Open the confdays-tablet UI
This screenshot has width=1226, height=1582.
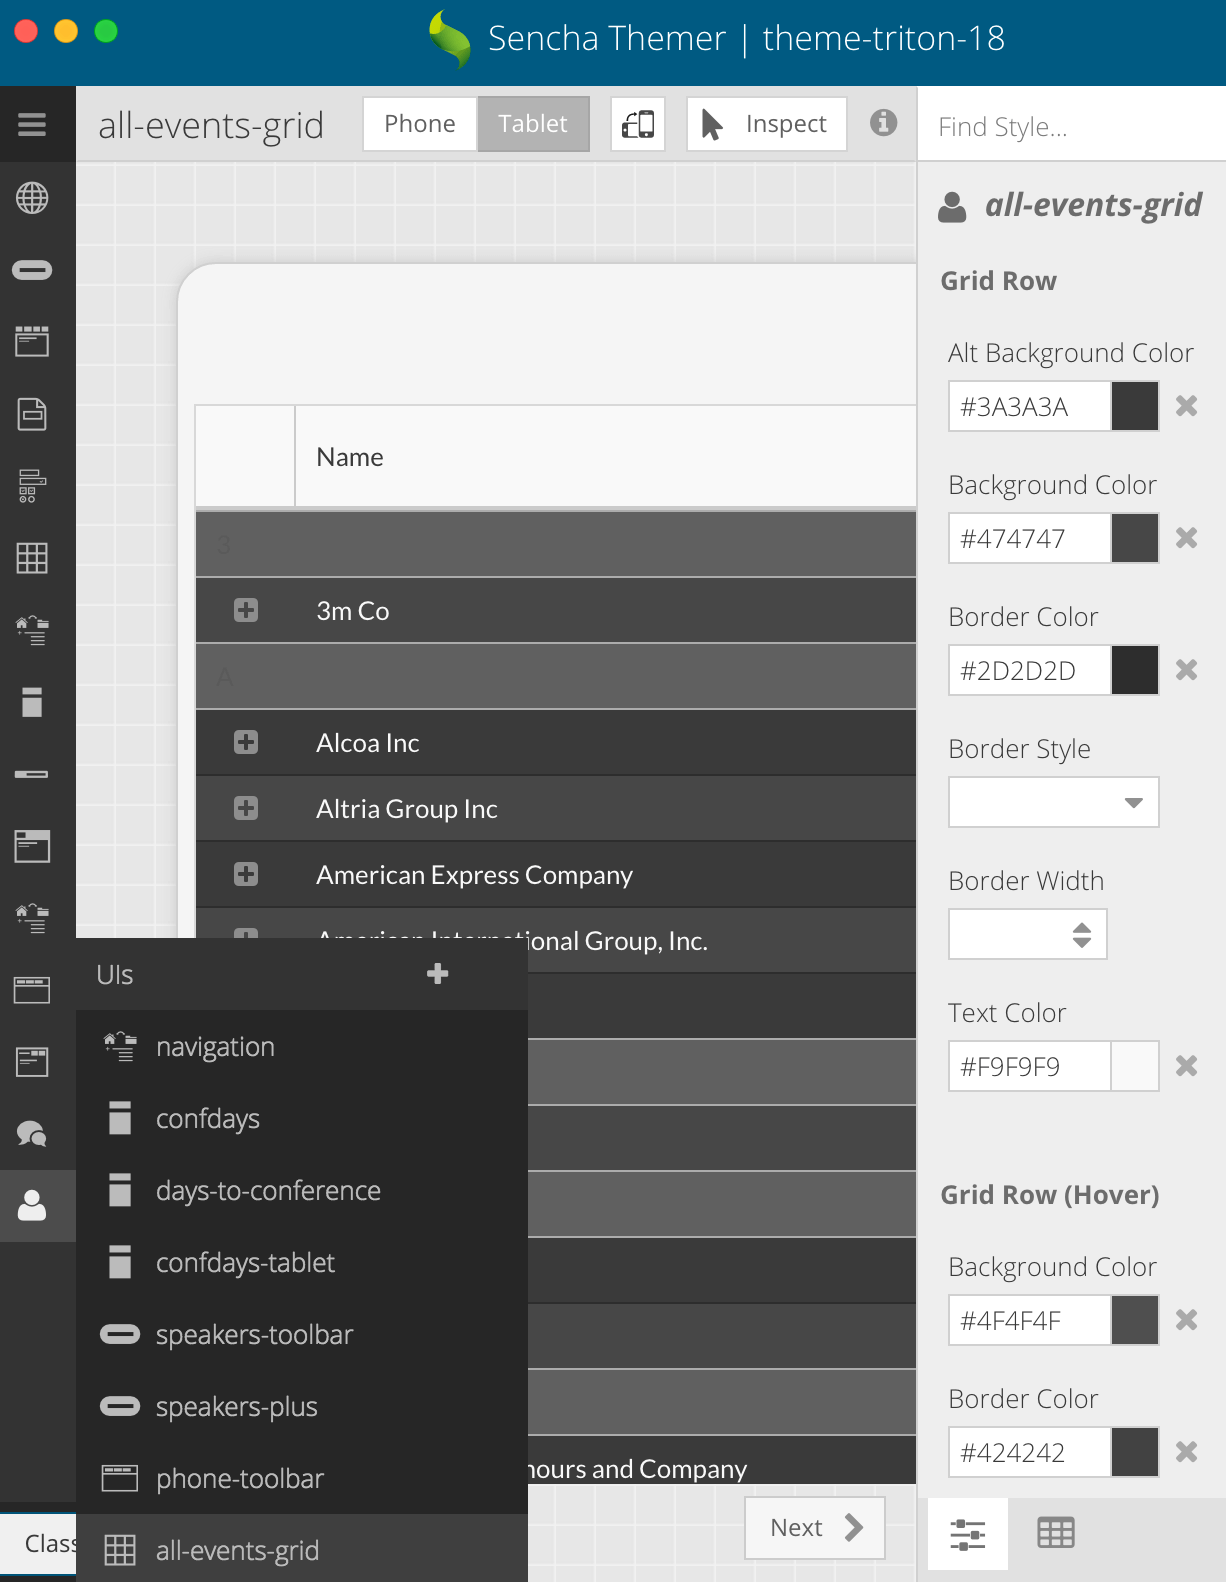point(302,1262)
